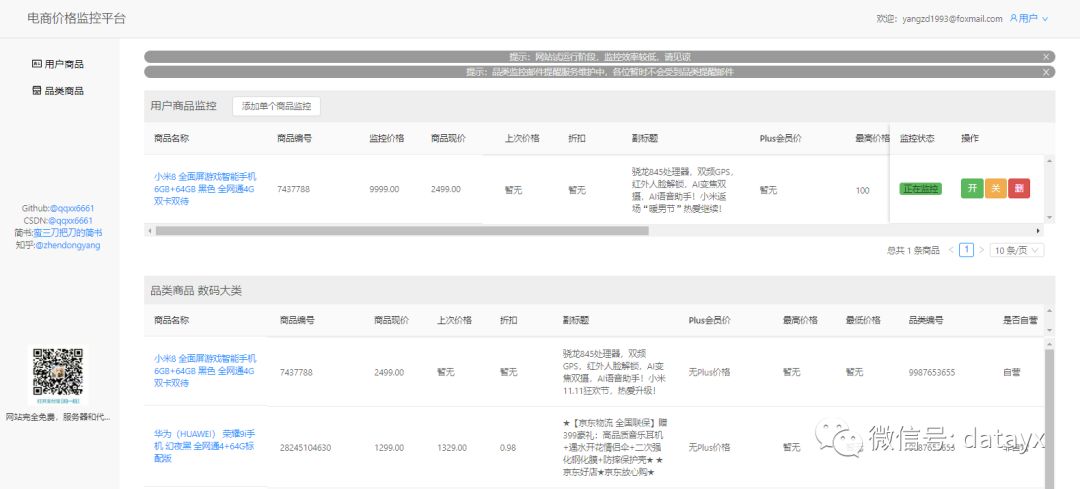Click up arrow of 用户商品监控 table vertical scrollbar
Image resolution: width=1080 pixels, height=489 pixels.
click(x=1050, y=160)
